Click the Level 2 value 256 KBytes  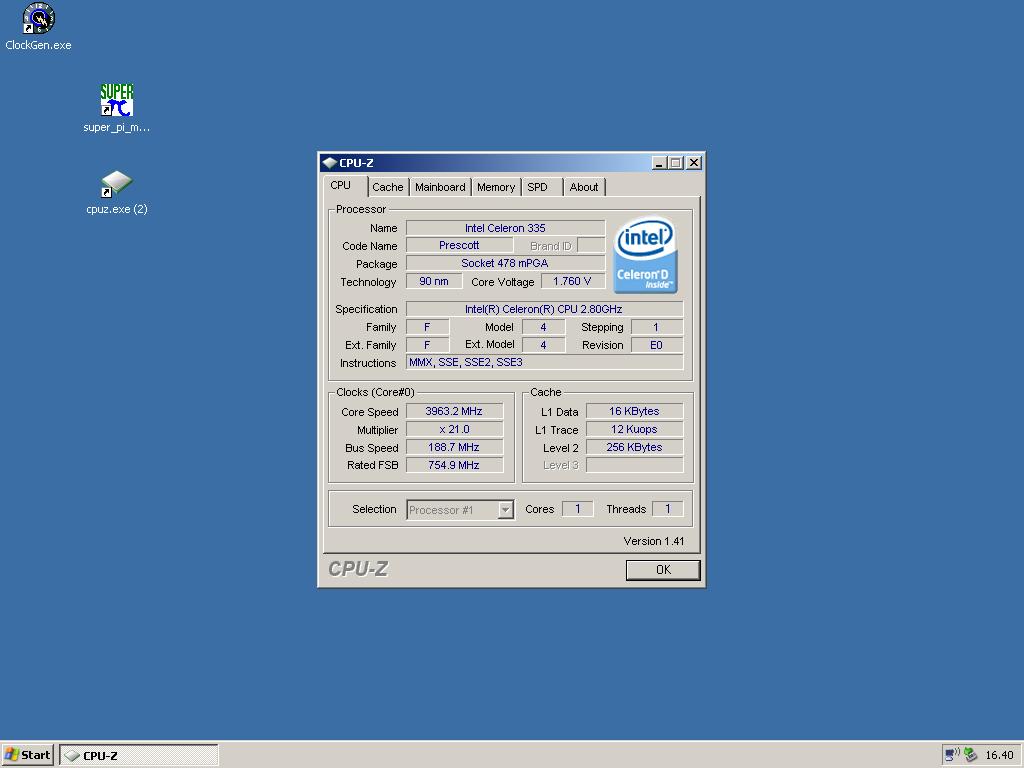pos(635,447)
